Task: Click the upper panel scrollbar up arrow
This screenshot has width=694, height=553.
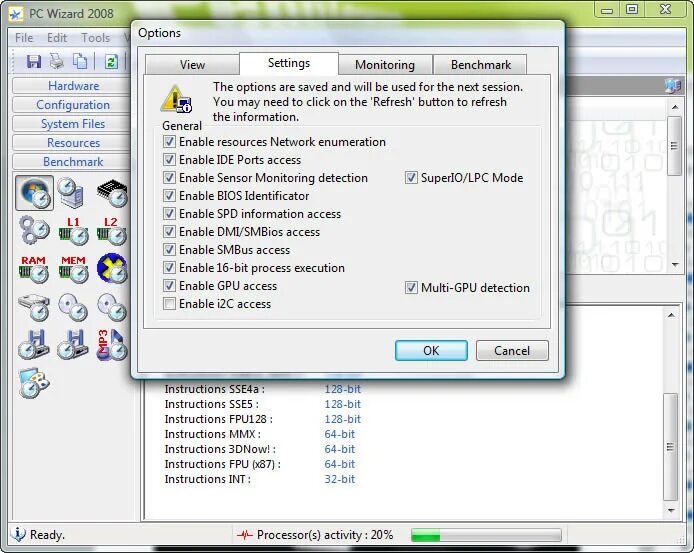Action: point(675,107)
